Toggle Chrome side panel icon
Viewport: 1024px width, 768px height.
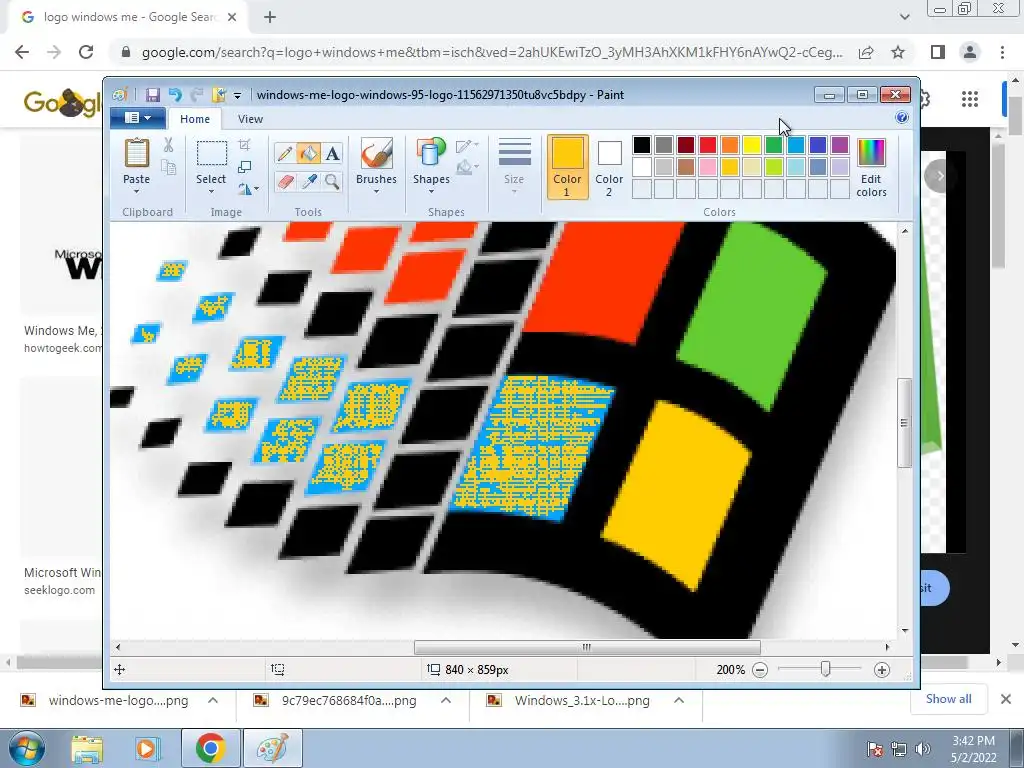[x=938, y=52]
